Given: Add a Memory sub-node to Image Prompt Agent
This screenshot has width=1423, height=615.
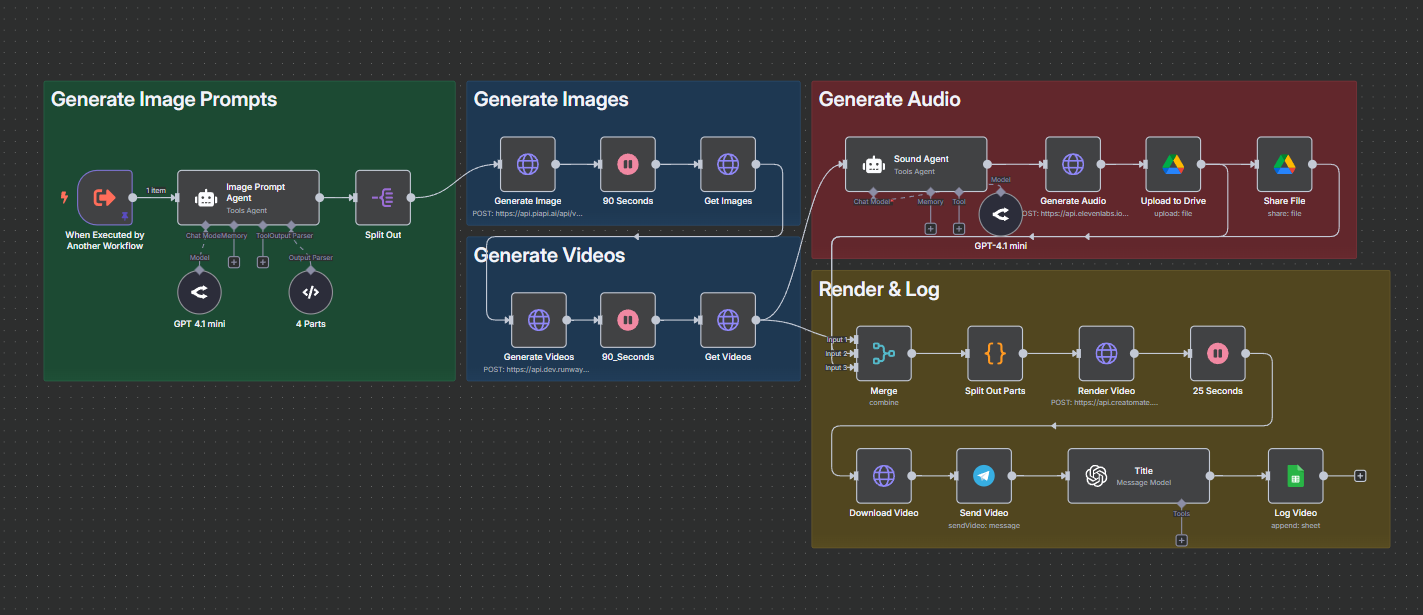Looking at the screenshot, I should pos(234,262).
